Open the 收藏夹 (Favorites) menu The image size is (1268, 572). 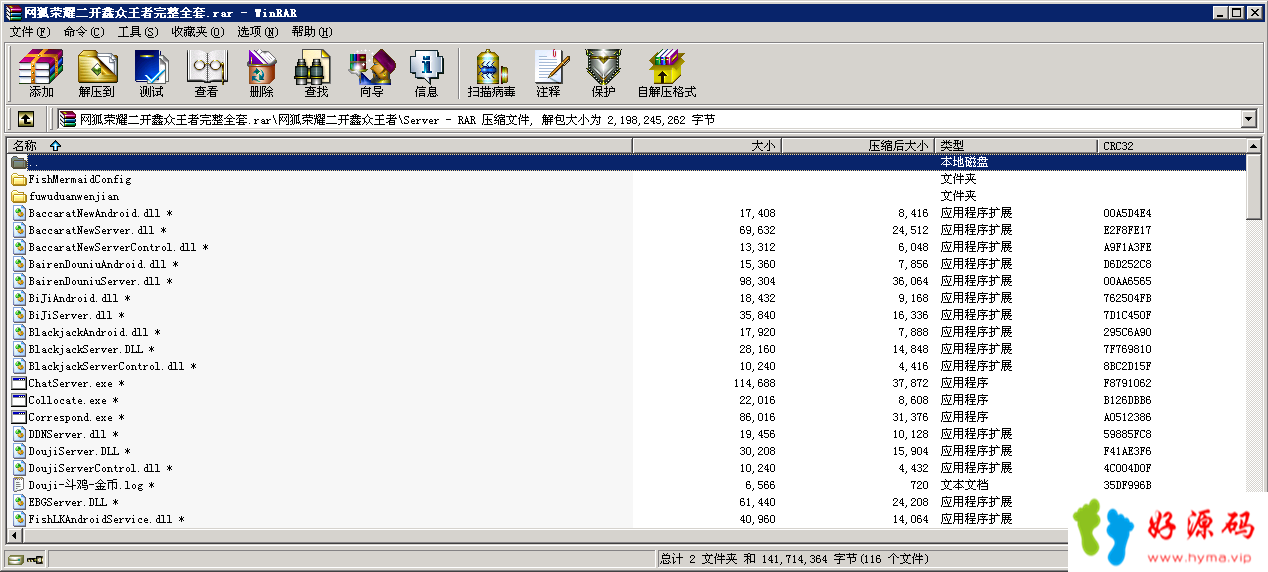(x=197, y=32)
